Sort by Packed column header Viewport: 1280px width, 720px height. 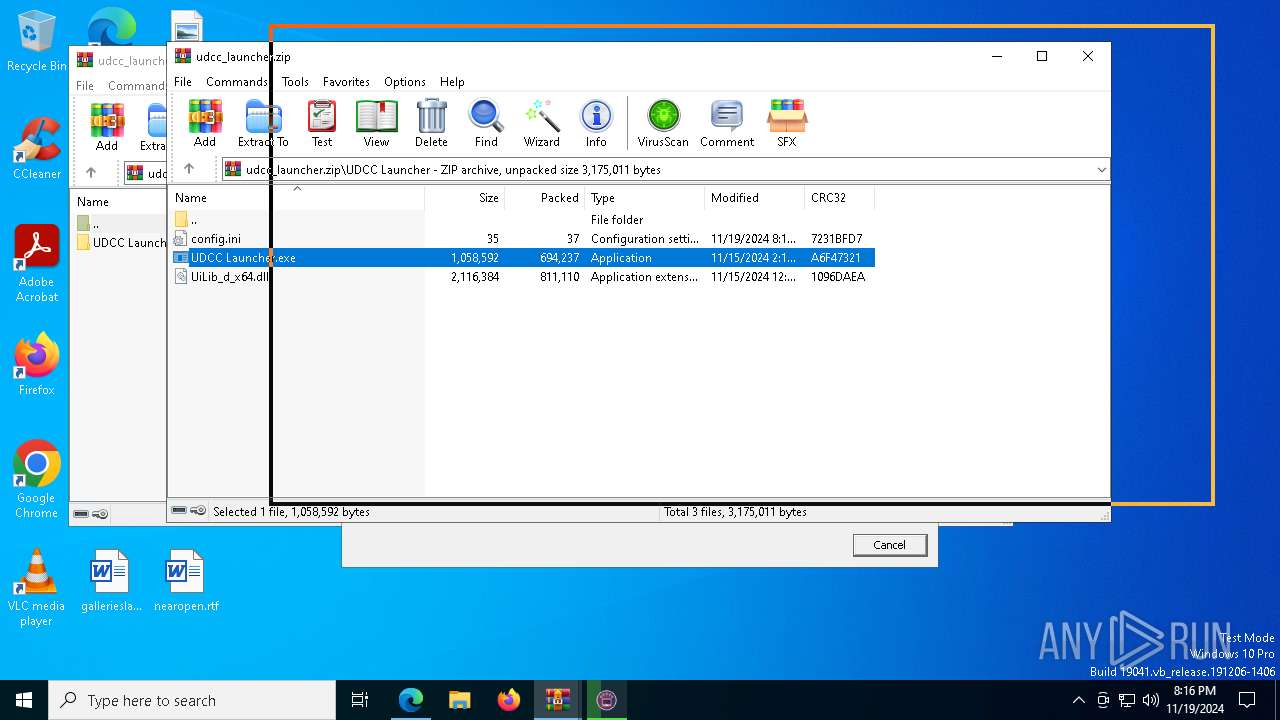tap(545, 198)
